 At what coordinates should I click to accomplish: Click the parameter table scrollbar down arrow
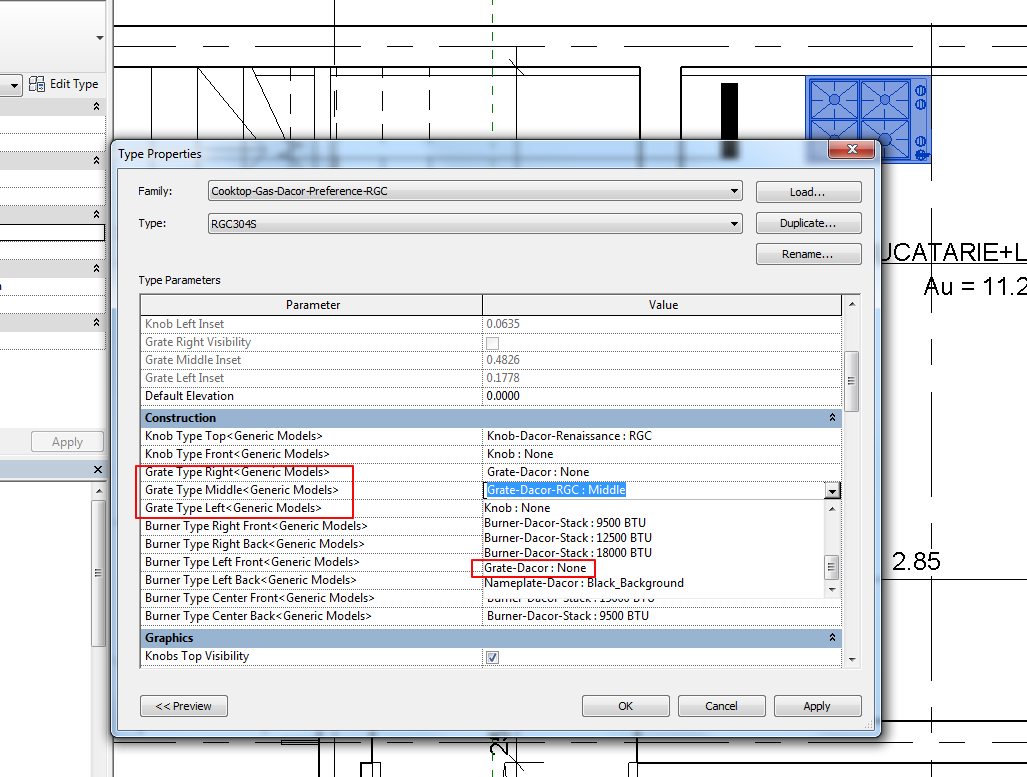(851, 660)
